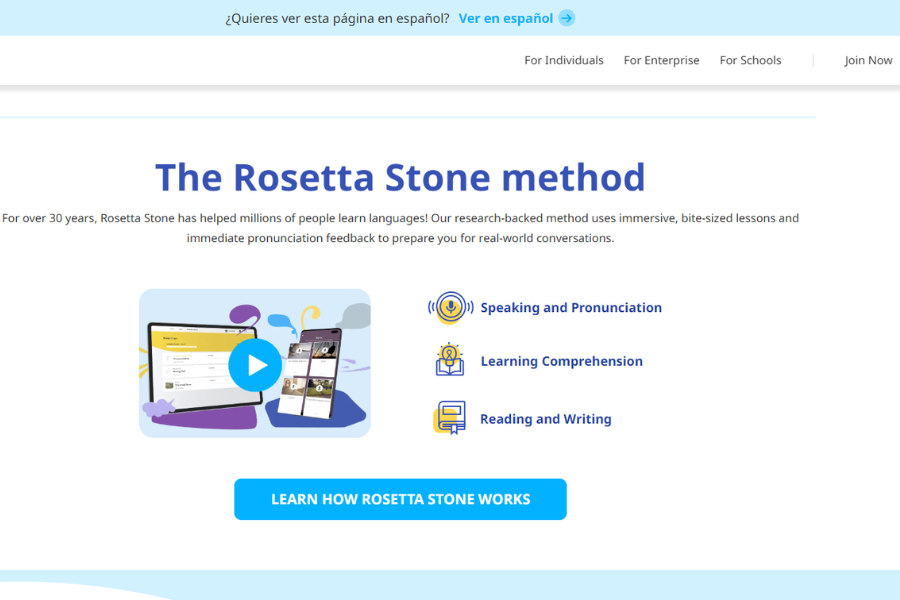The image size is (900, 600).
Task: Open the For Schools menu
Action: [750, 60]
